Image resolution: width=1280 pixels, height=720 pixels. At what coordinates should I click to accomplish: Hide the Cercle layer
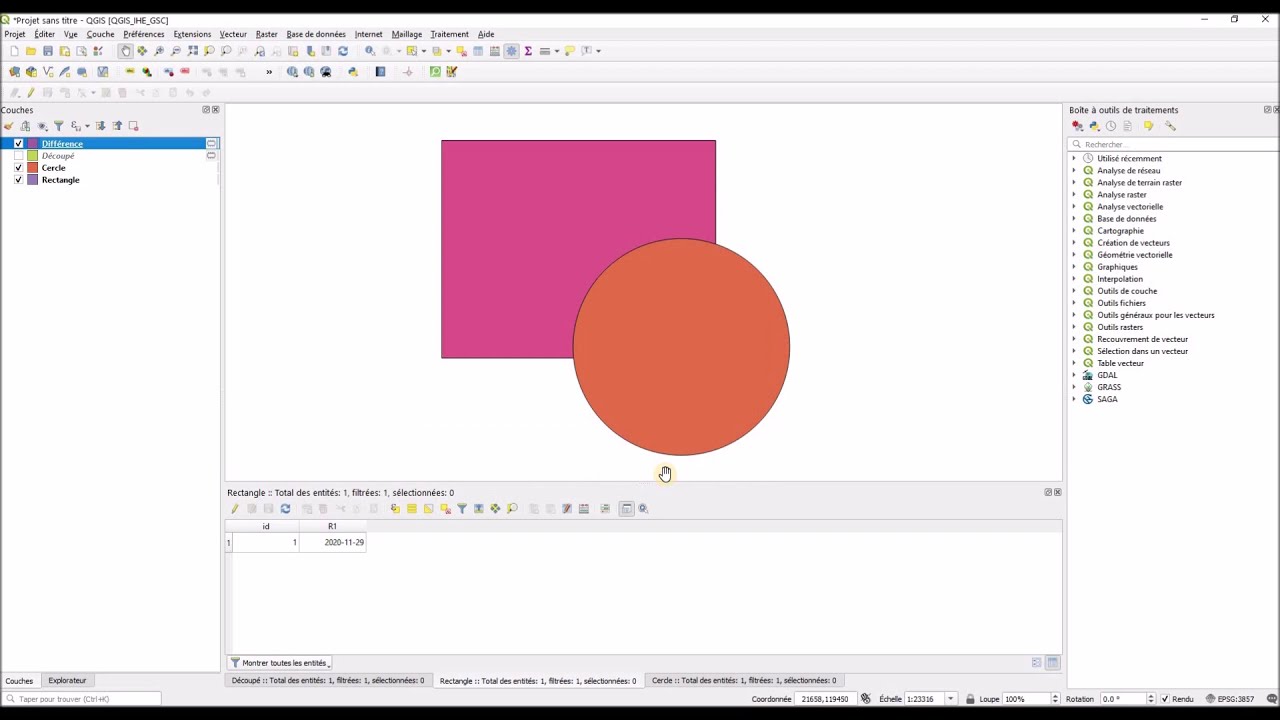pos(18,168)
